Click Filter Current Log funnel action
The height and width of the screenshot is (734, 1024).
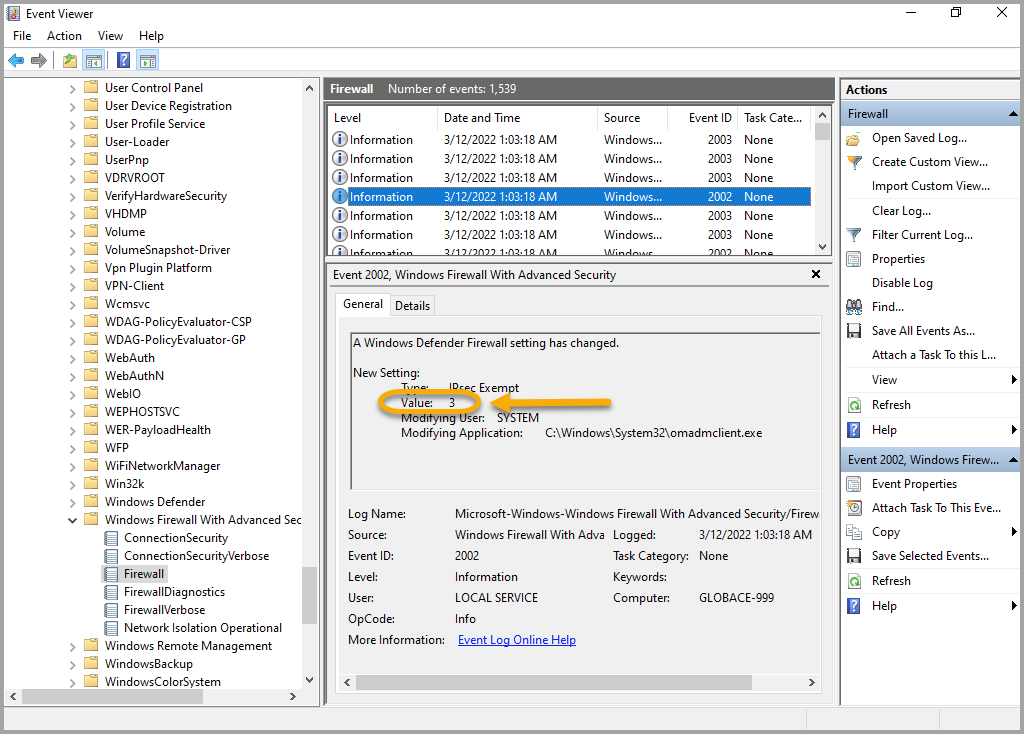[x=921, y=235]
